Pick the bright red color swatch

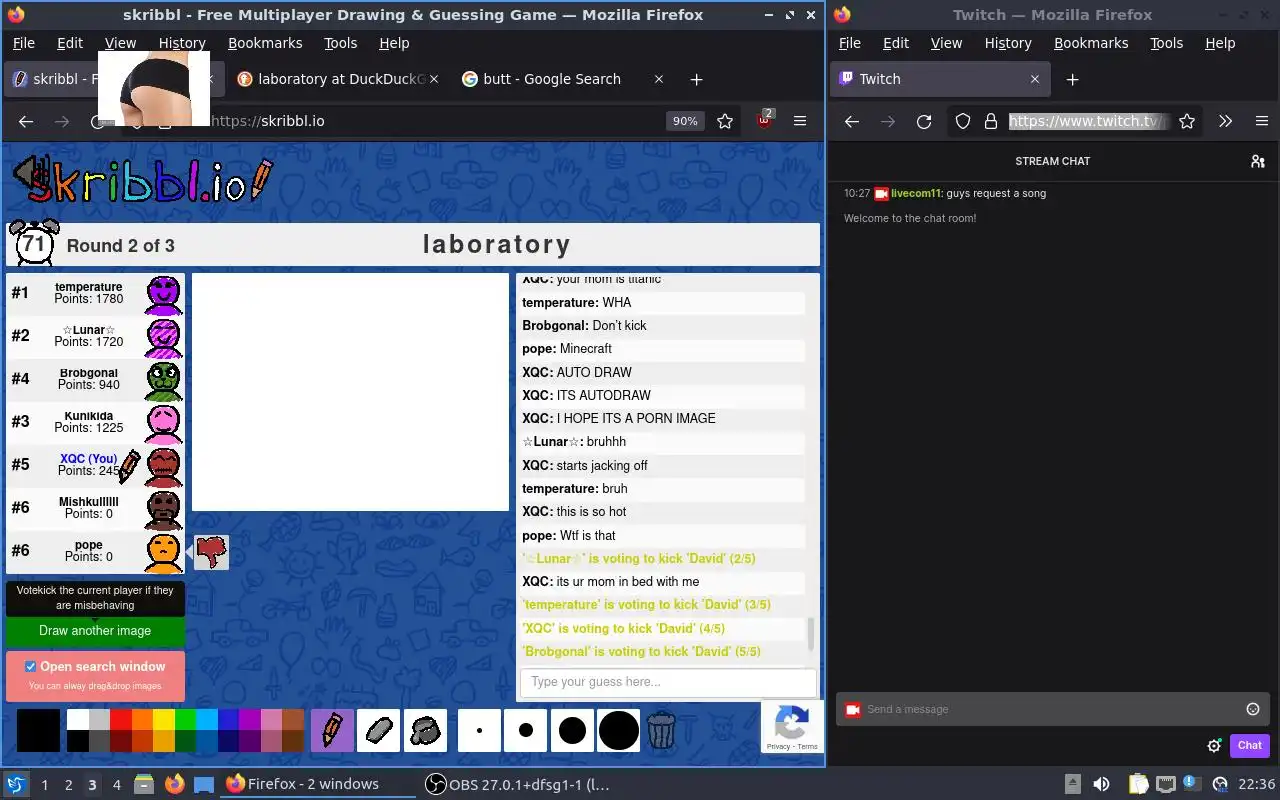tap(121, 720)
